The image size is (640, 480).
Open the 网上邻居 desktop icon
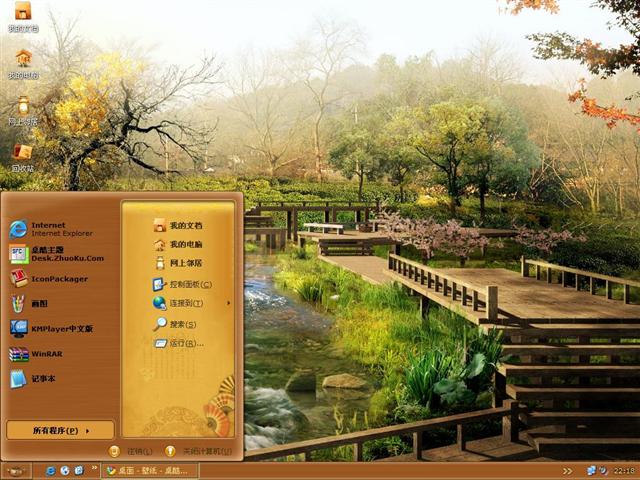(23, 110)
